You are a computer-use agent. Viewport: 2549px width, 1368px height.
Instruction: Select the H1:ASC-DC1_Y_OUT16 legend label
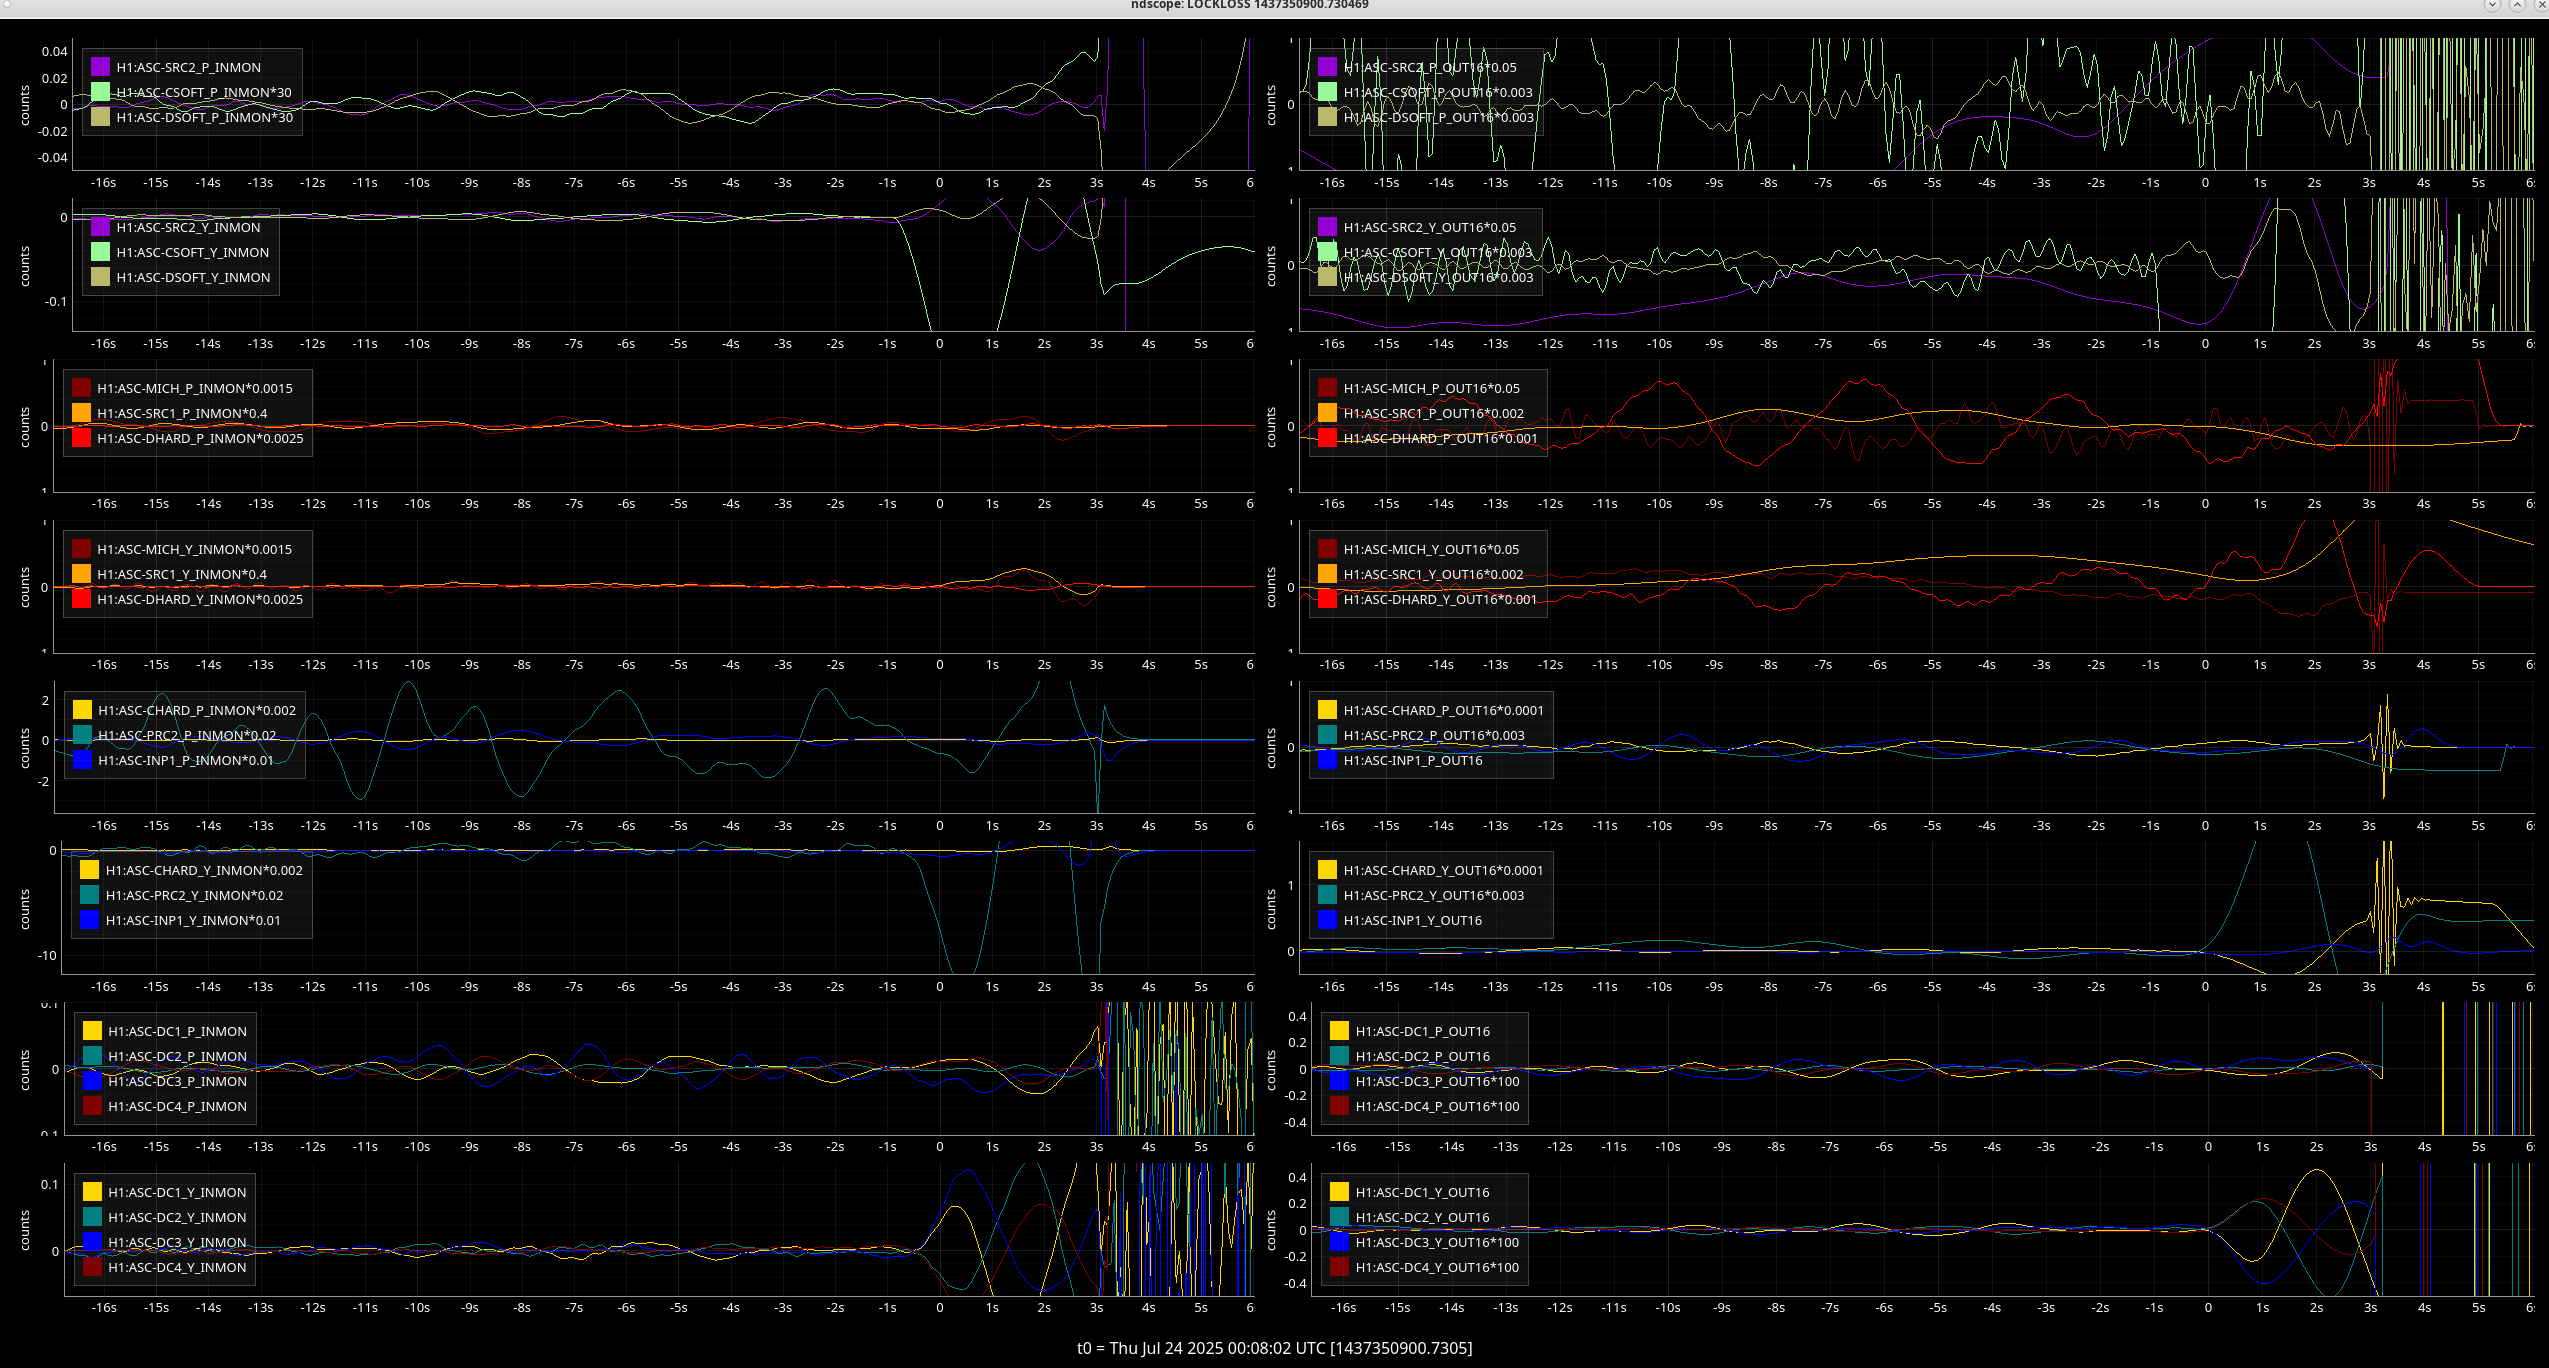(1422, 1192)
